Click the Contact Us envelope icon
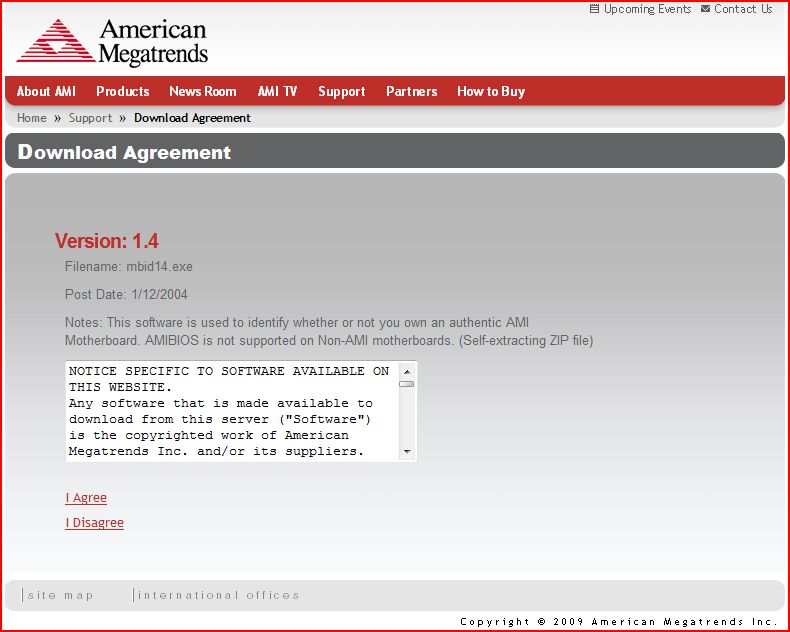 [x=705, y=9]
